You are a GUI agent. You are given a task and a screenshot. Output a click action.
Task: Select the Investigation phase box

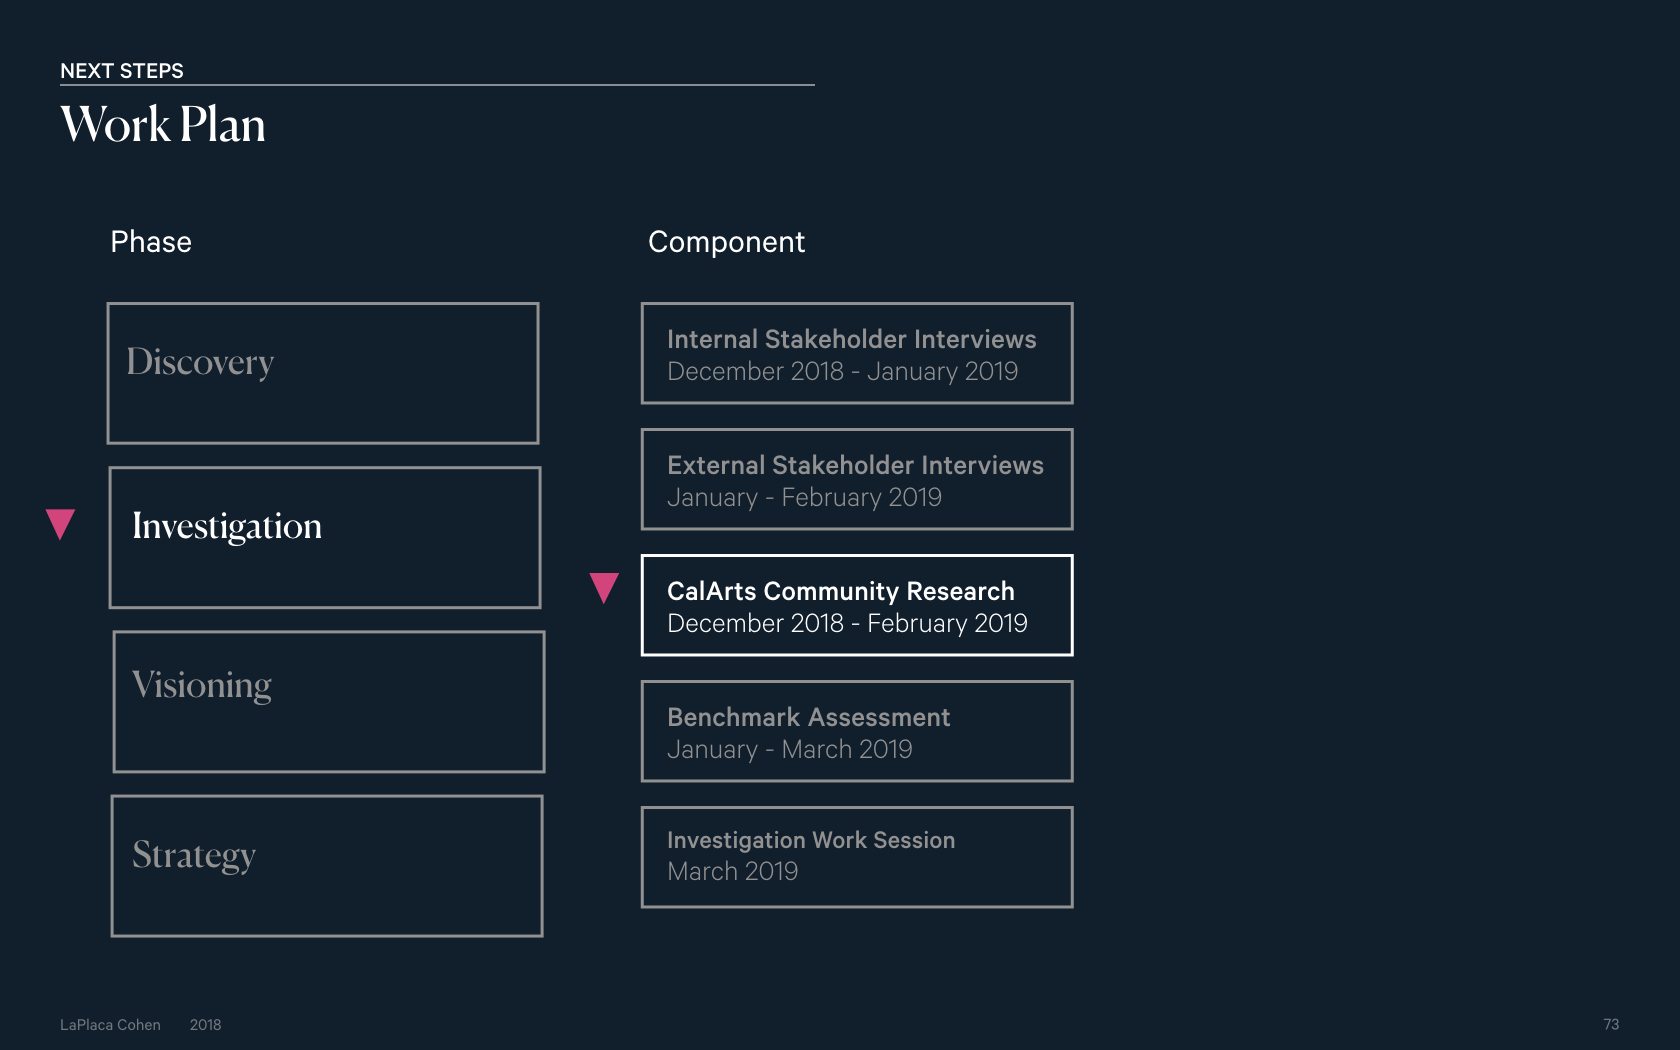click(x=325, y=537)
